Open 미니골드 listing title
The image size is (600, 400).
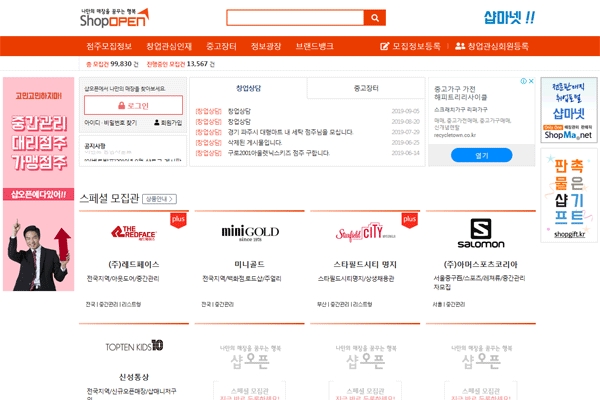[249, 264]
